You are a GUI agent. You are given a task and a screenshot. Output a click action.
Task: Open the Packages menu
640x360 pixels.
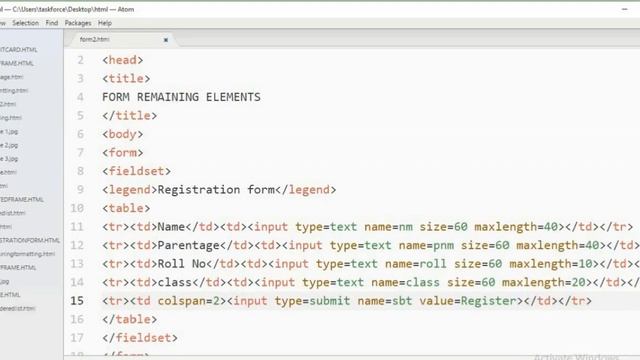click(x=78, y=23)
